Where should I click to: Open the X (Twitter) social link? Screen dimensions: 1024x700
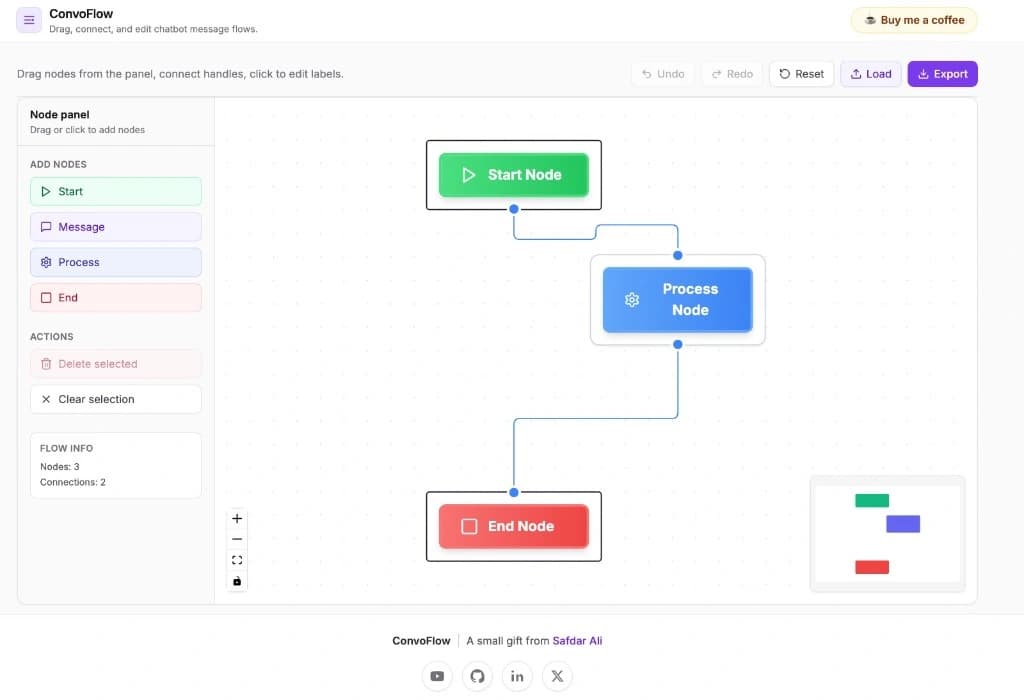coord(557,676)
